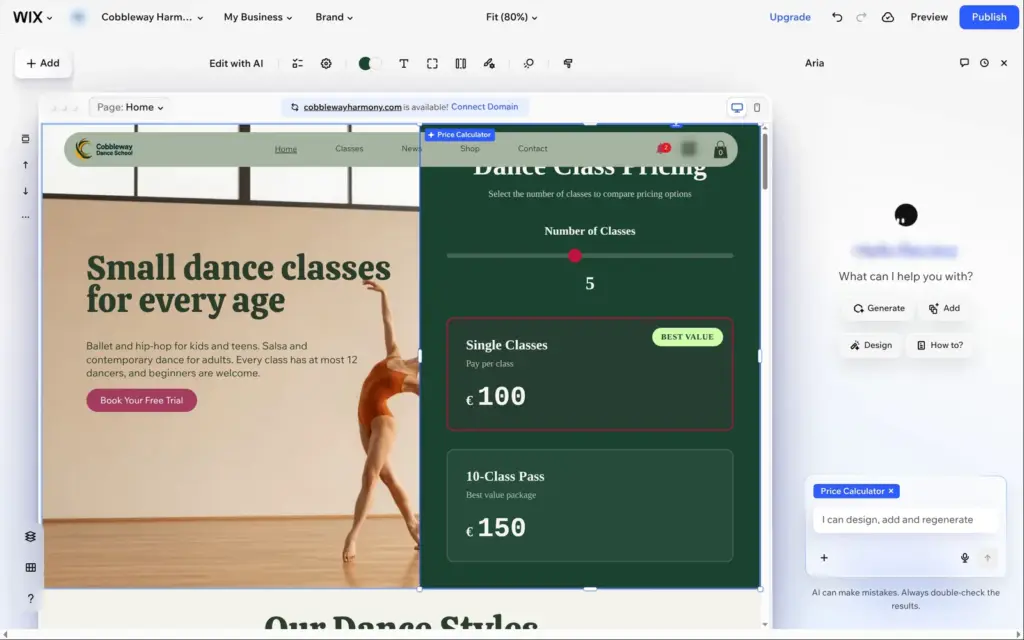Open the My Business menu
1024x640 pixels.
257,17
